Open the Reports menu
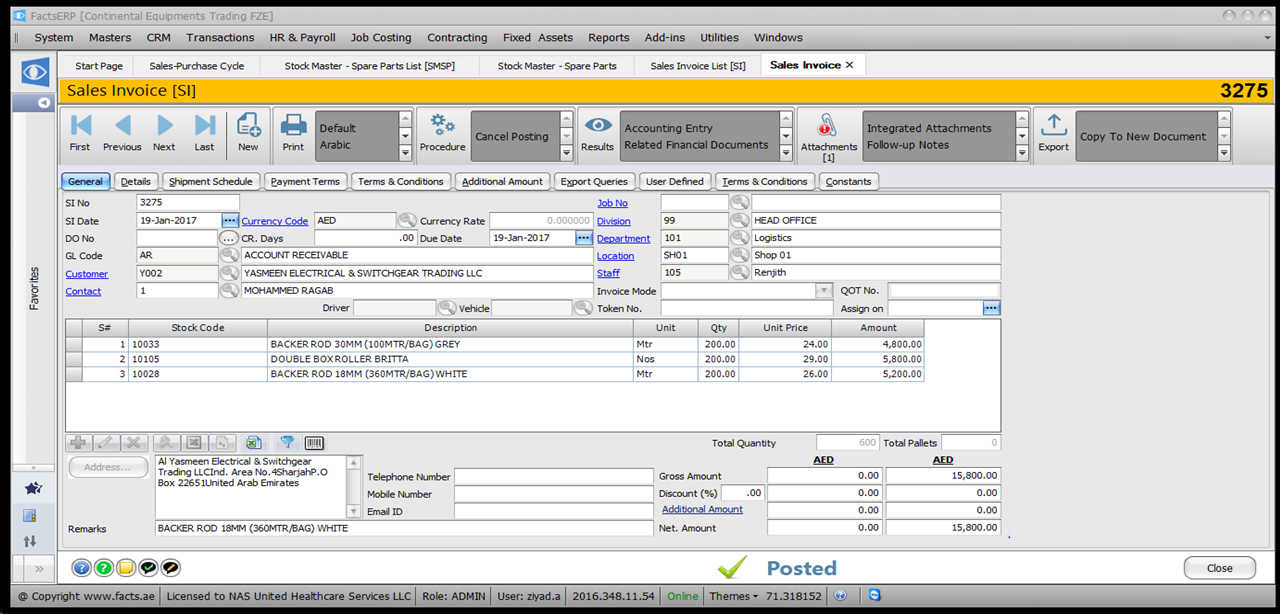 click(608, 37)
